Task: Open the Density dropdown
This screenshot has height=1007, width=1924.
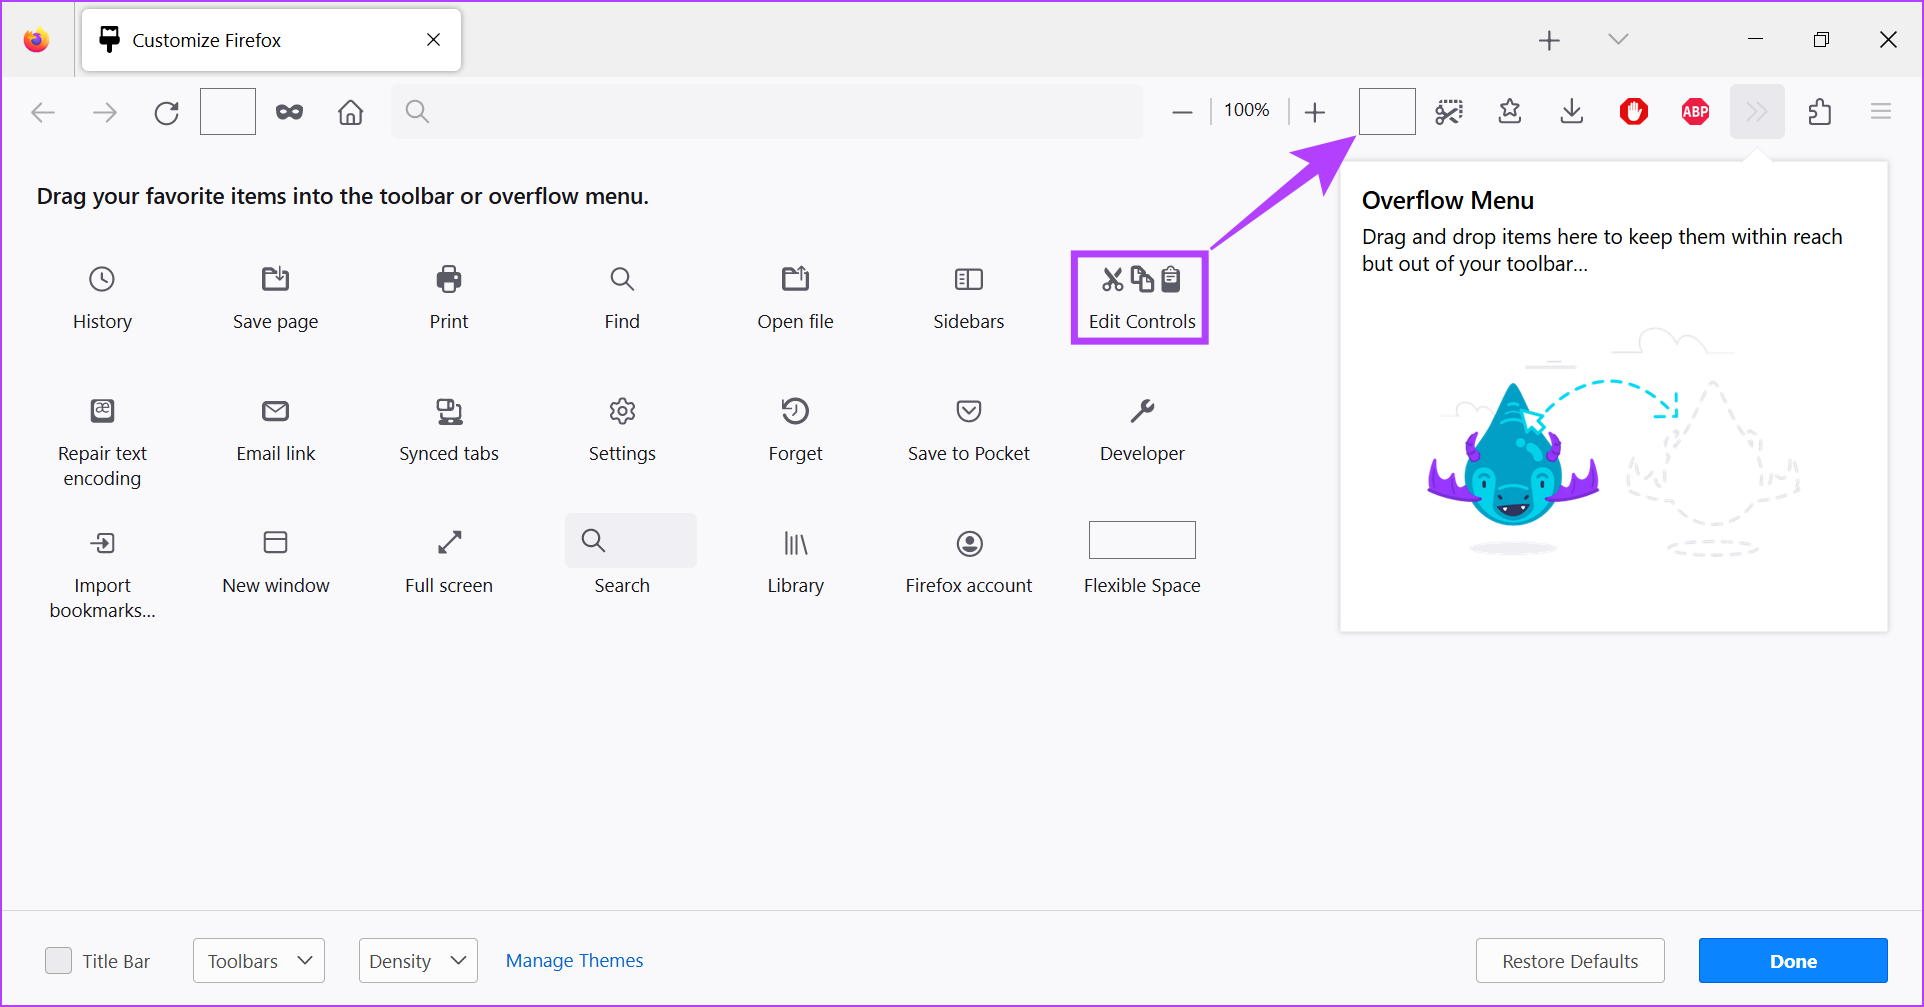Action: point(418,961)
